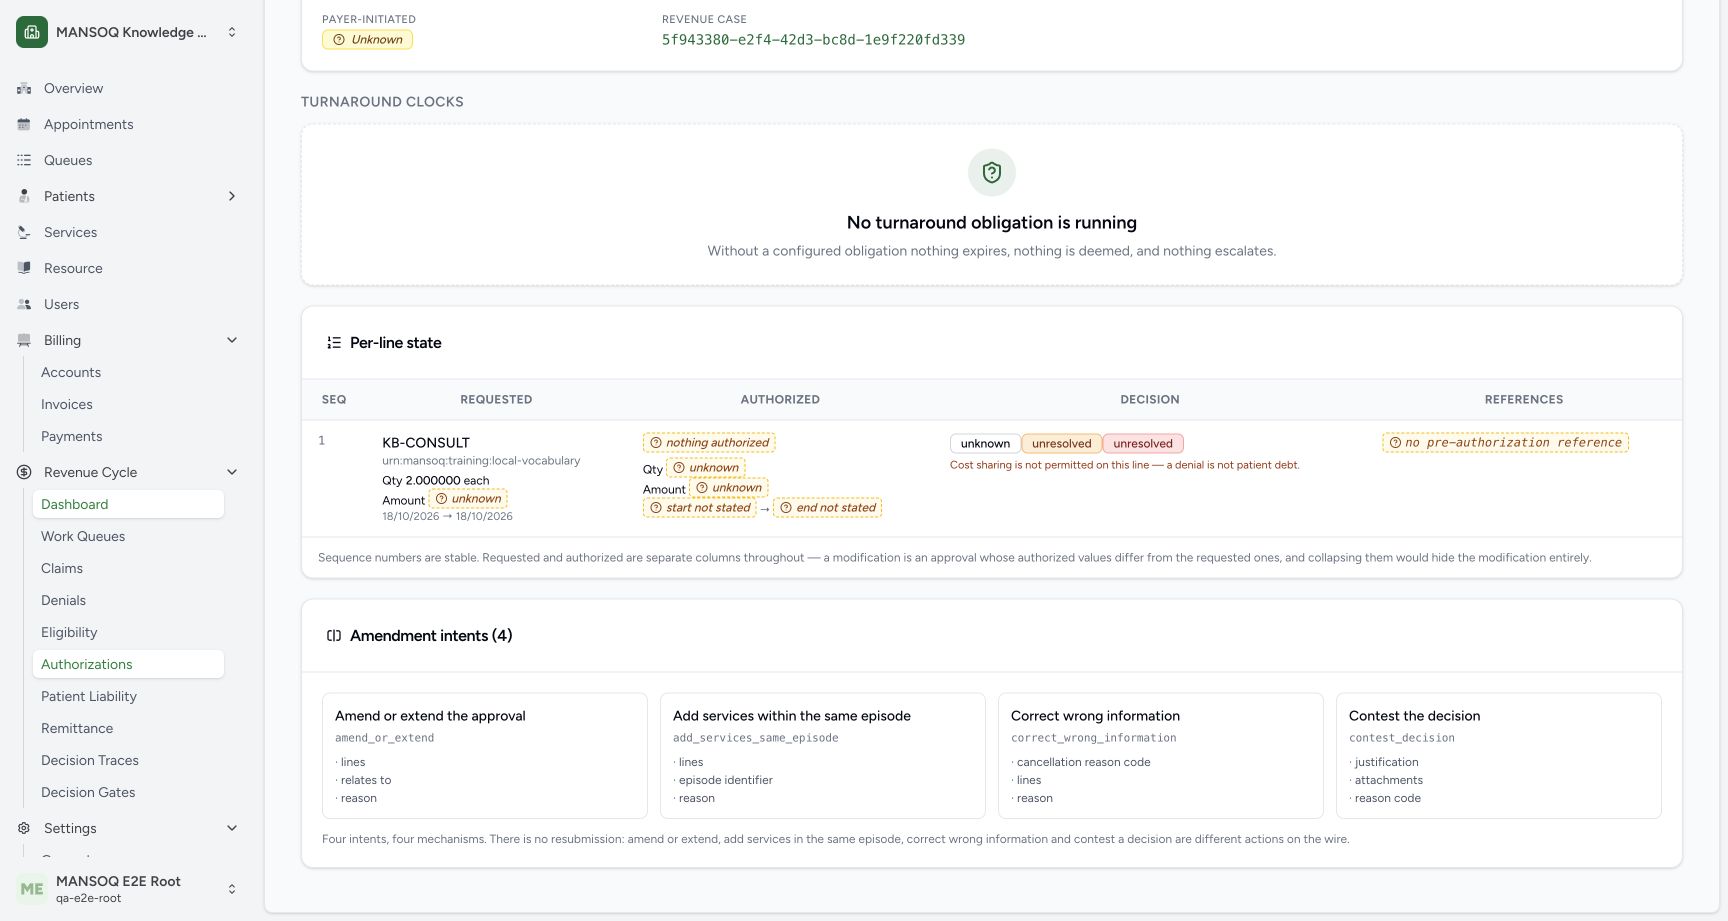
Task: Select the Amend or extend the approval card
Action: (x=485, y=756)
